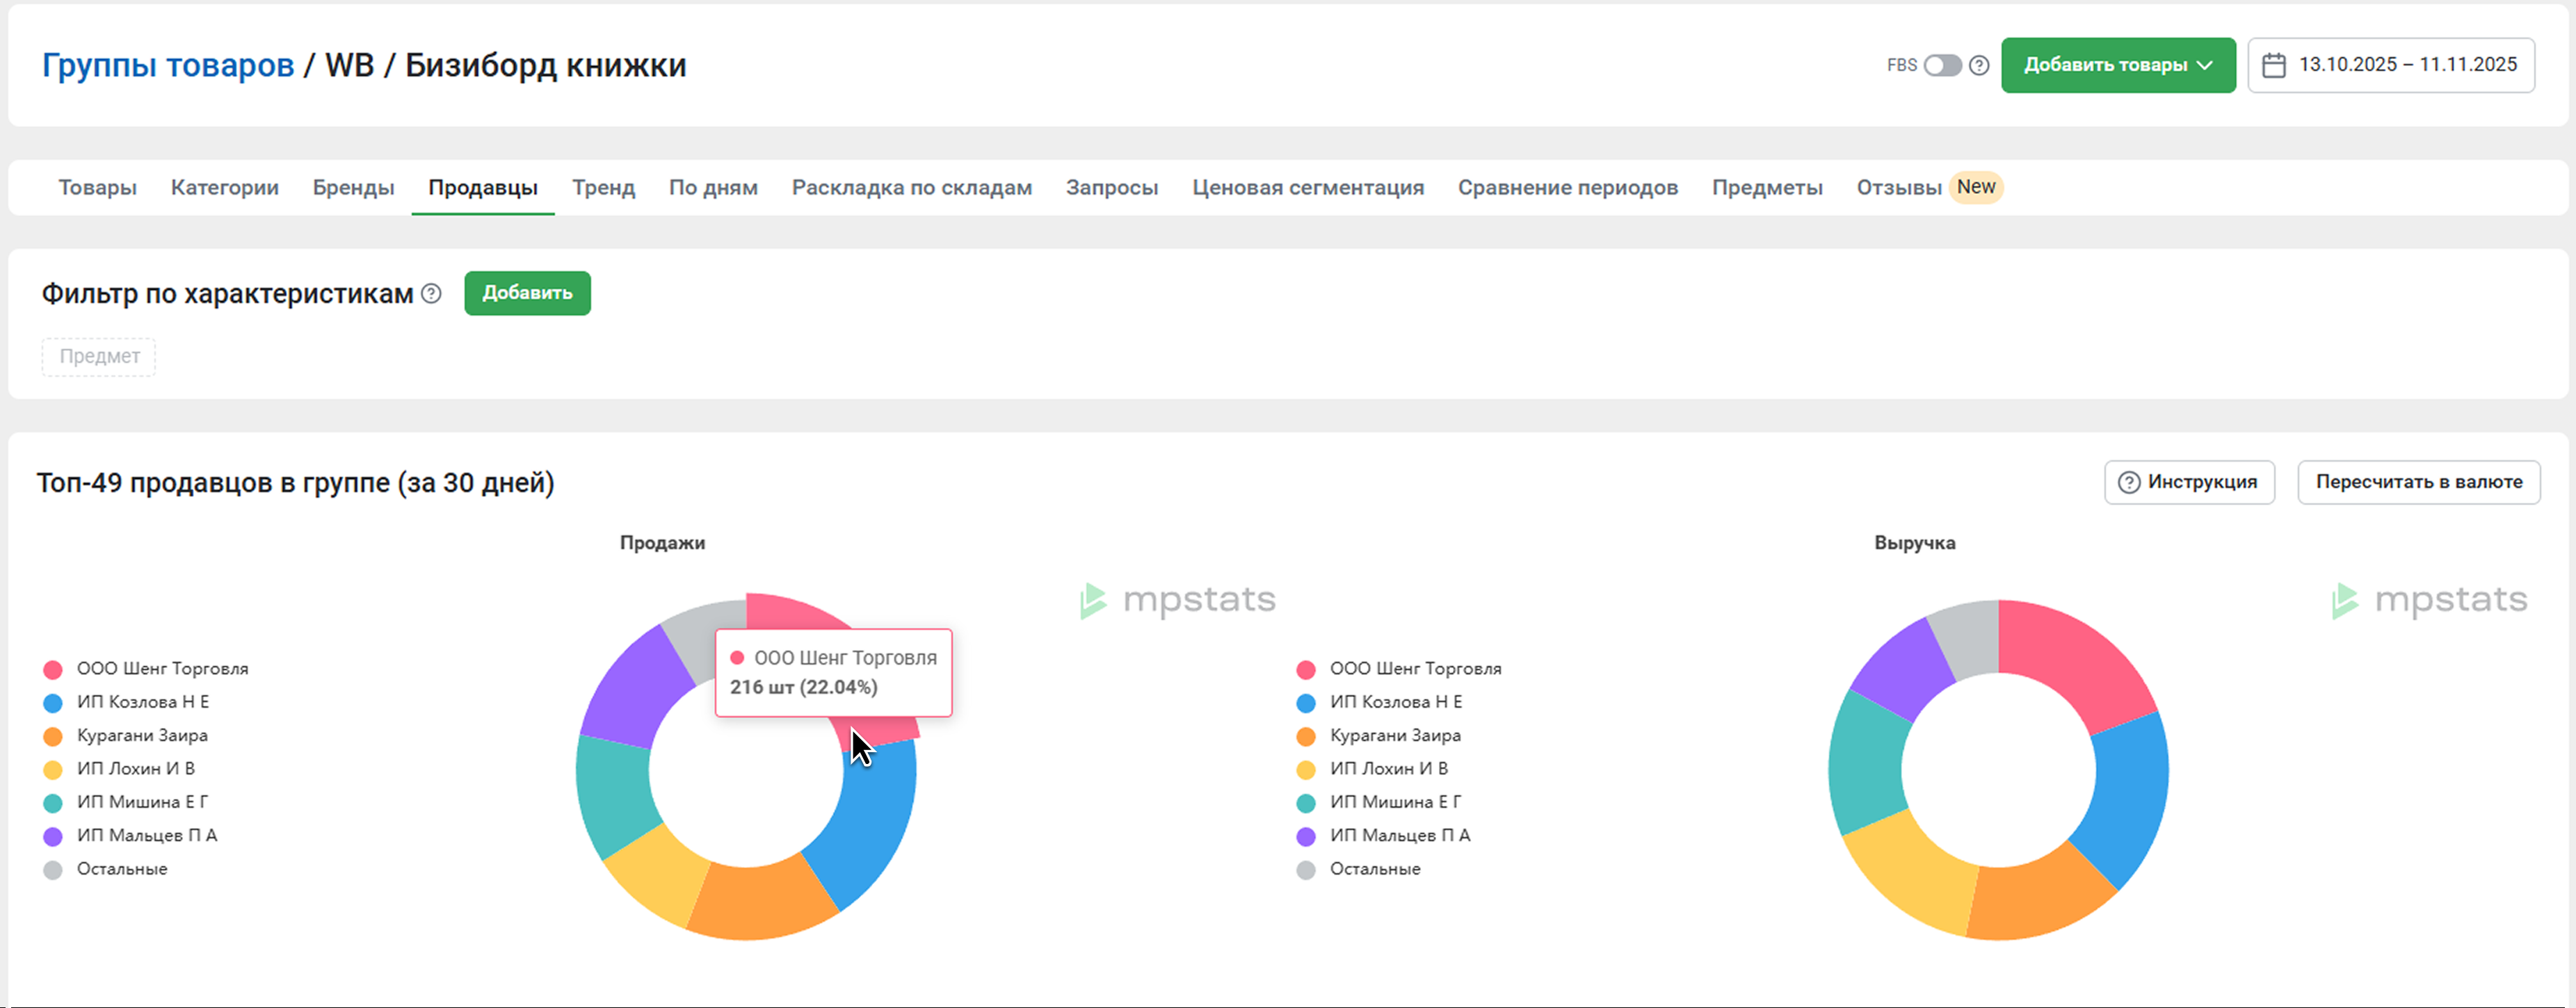The height and width of the screenshot is (1008, 2576).
Task: Open the Раскладка по складам tab
Action: (x=911, y=188)
